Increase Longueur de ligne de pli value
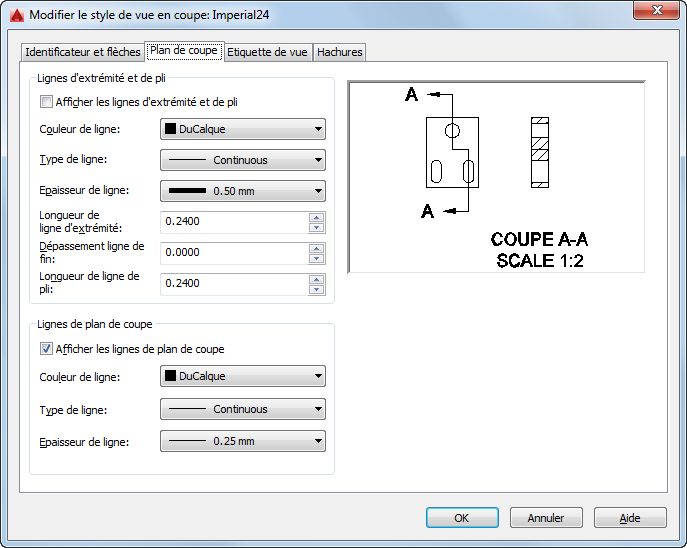687x548 pixels. pyautogui.click(x=316, y=279)
